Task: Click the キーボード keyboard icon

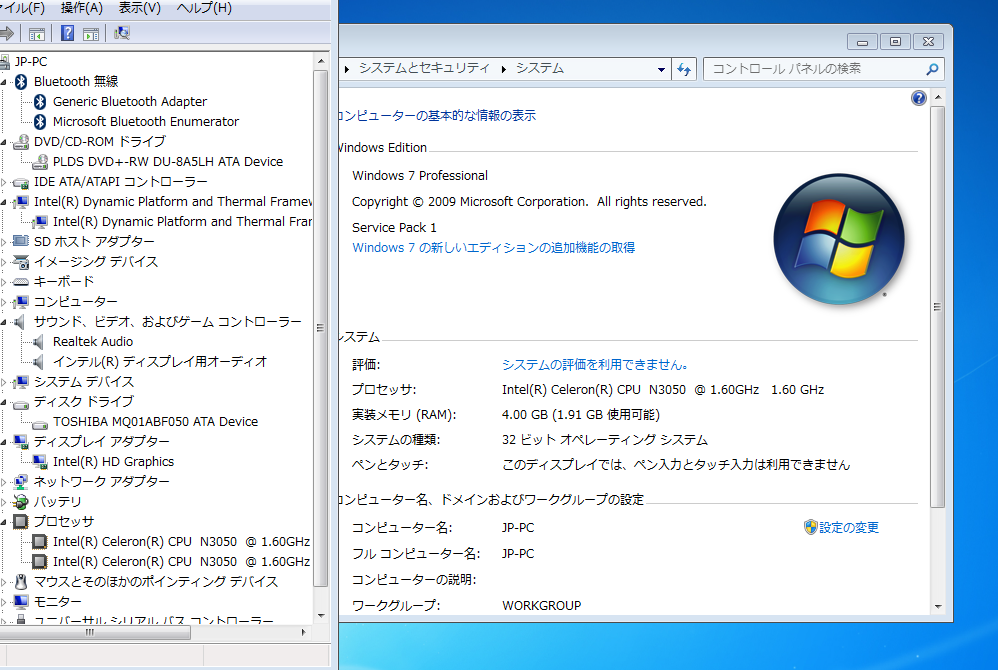Action: pos(21,281)
